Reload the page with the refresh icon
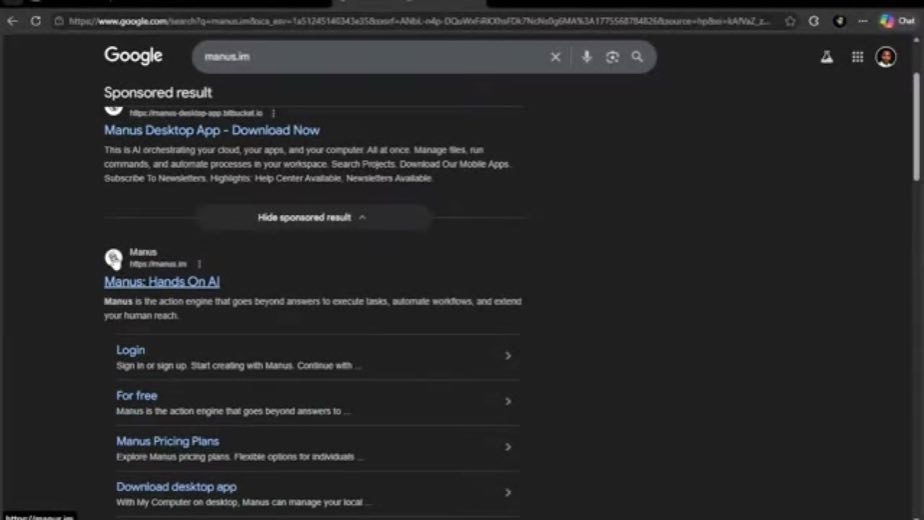 (36, 21)
